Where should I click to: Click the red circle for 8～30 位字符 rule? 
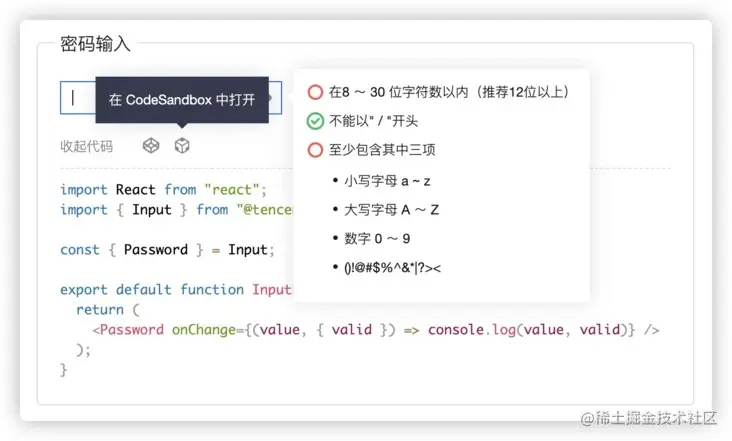pos(315,92)
